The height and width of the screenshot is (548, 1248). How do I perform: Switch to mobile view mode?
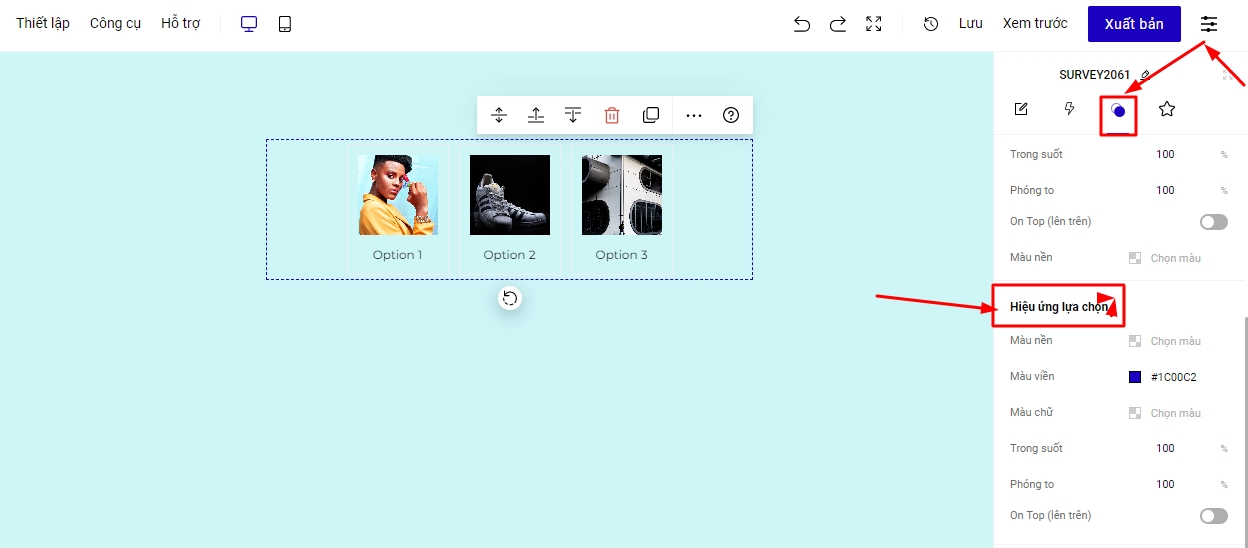point(285,24)
